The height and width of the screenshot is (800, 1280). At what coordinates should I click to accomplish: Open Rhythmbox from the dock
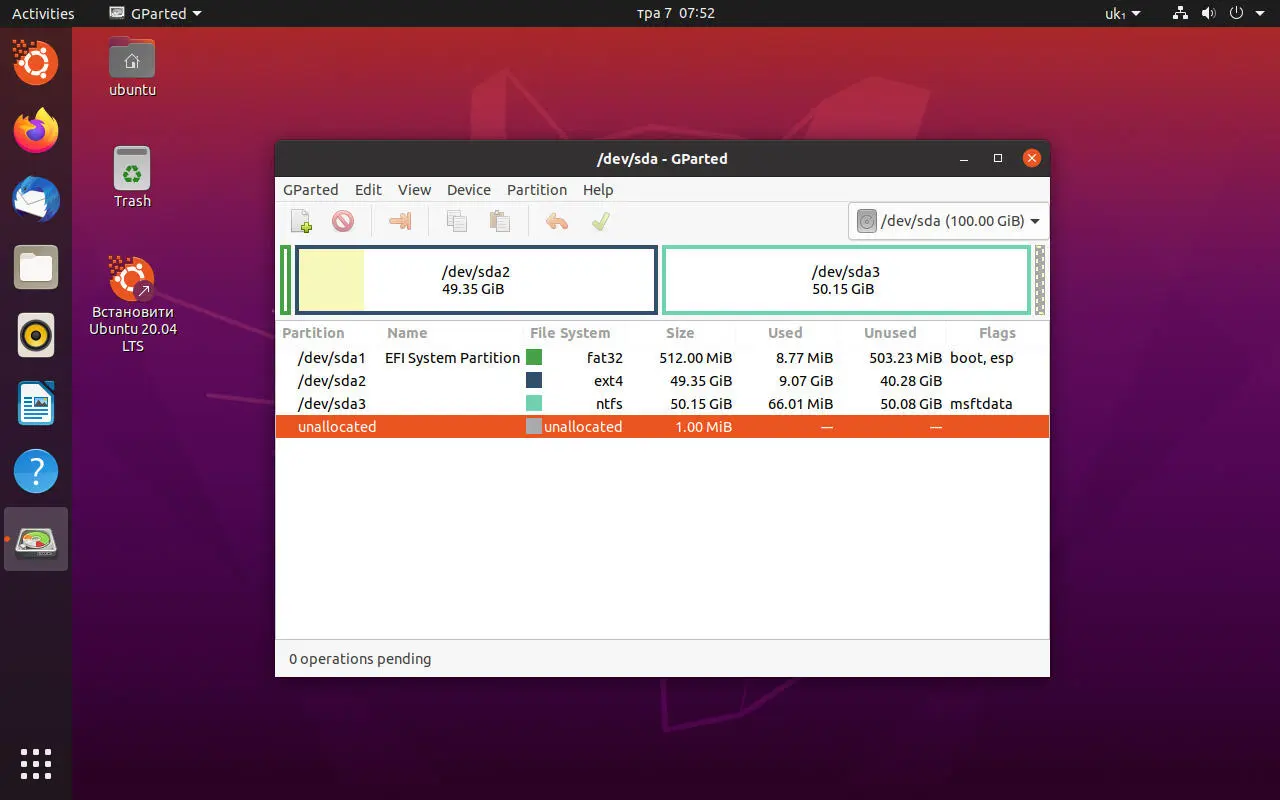point(36,335)
